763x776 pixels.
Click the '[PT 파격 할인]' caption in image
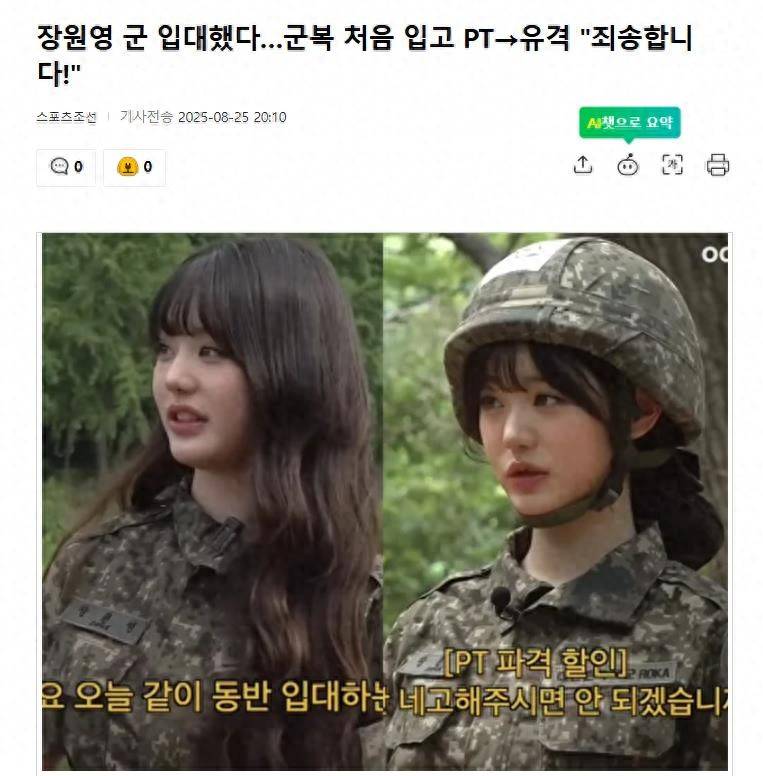tap(536, 663)
